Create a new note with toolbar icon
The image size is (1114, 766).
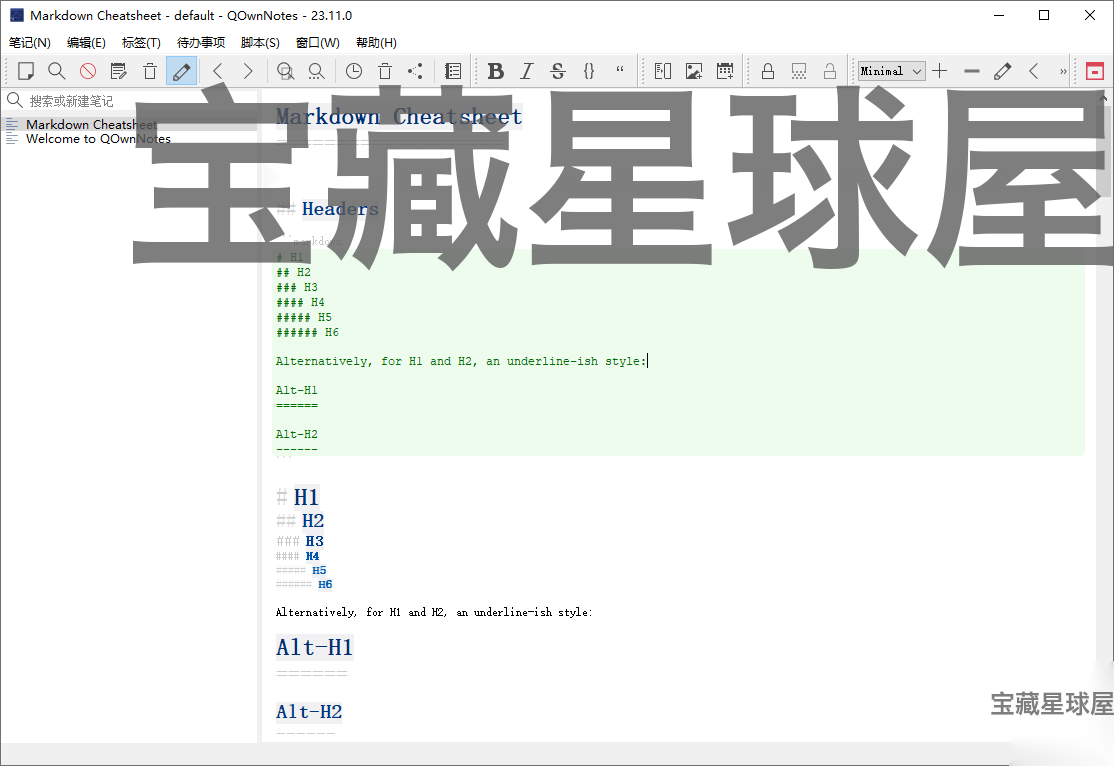pyautogui.click(x=26, y=71)
